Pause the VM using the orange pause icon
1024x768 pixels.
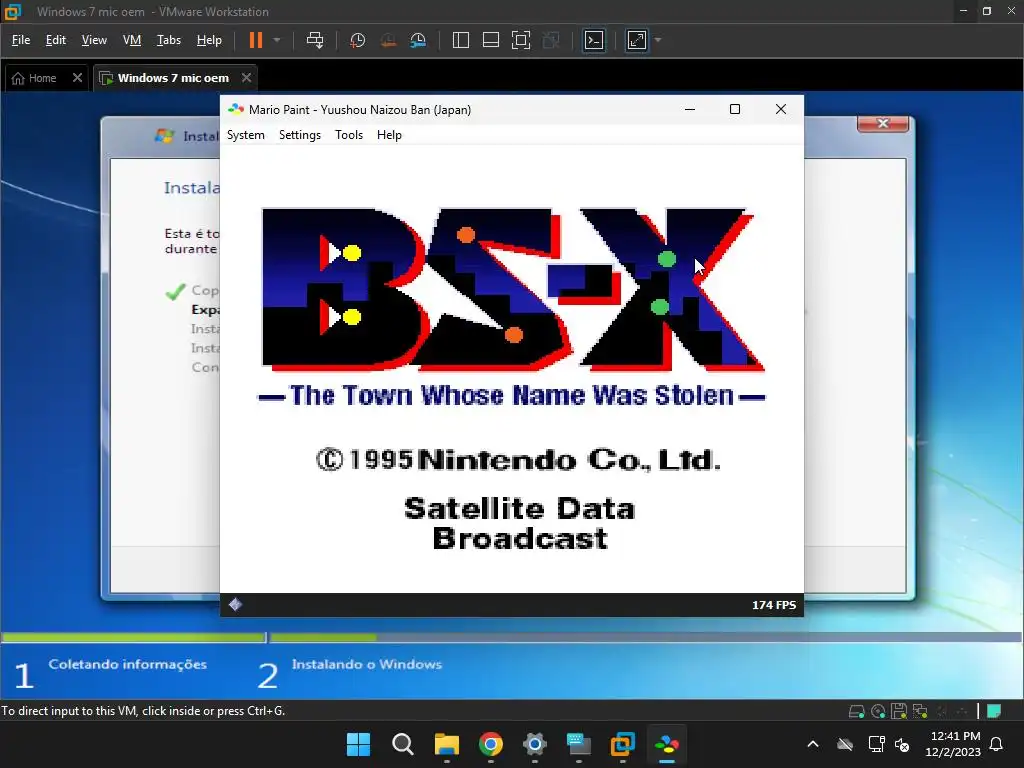[256, 40]
